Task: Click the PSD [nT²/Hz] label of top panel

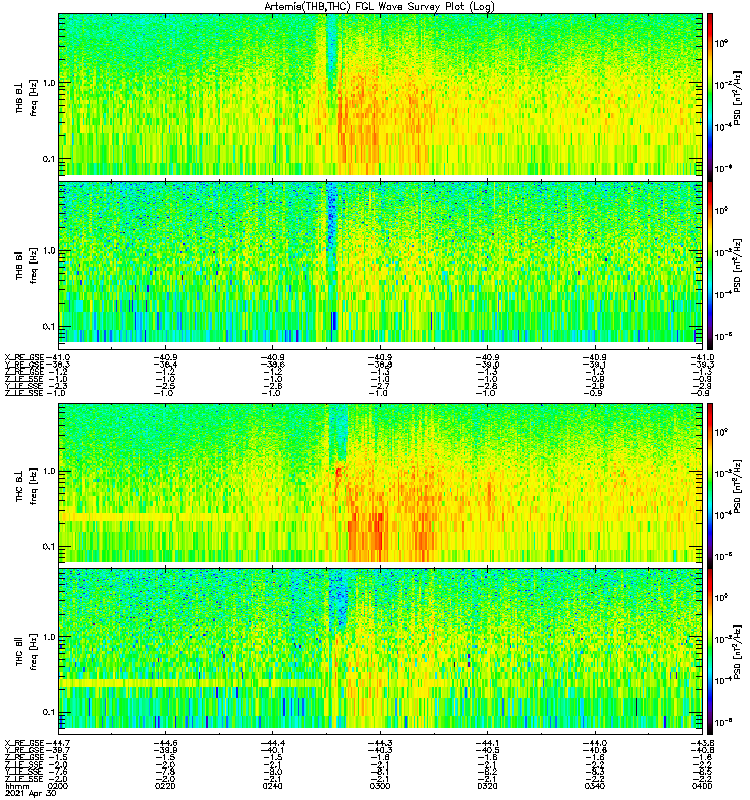Action: tap(737, 98)
